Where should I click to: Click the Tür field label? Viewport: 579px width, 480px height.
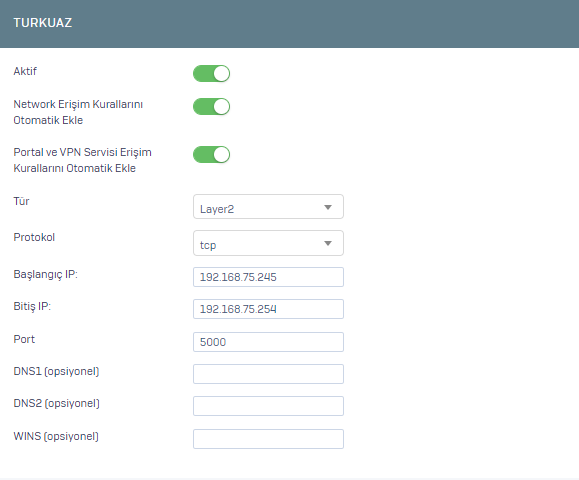click(21, 201)
